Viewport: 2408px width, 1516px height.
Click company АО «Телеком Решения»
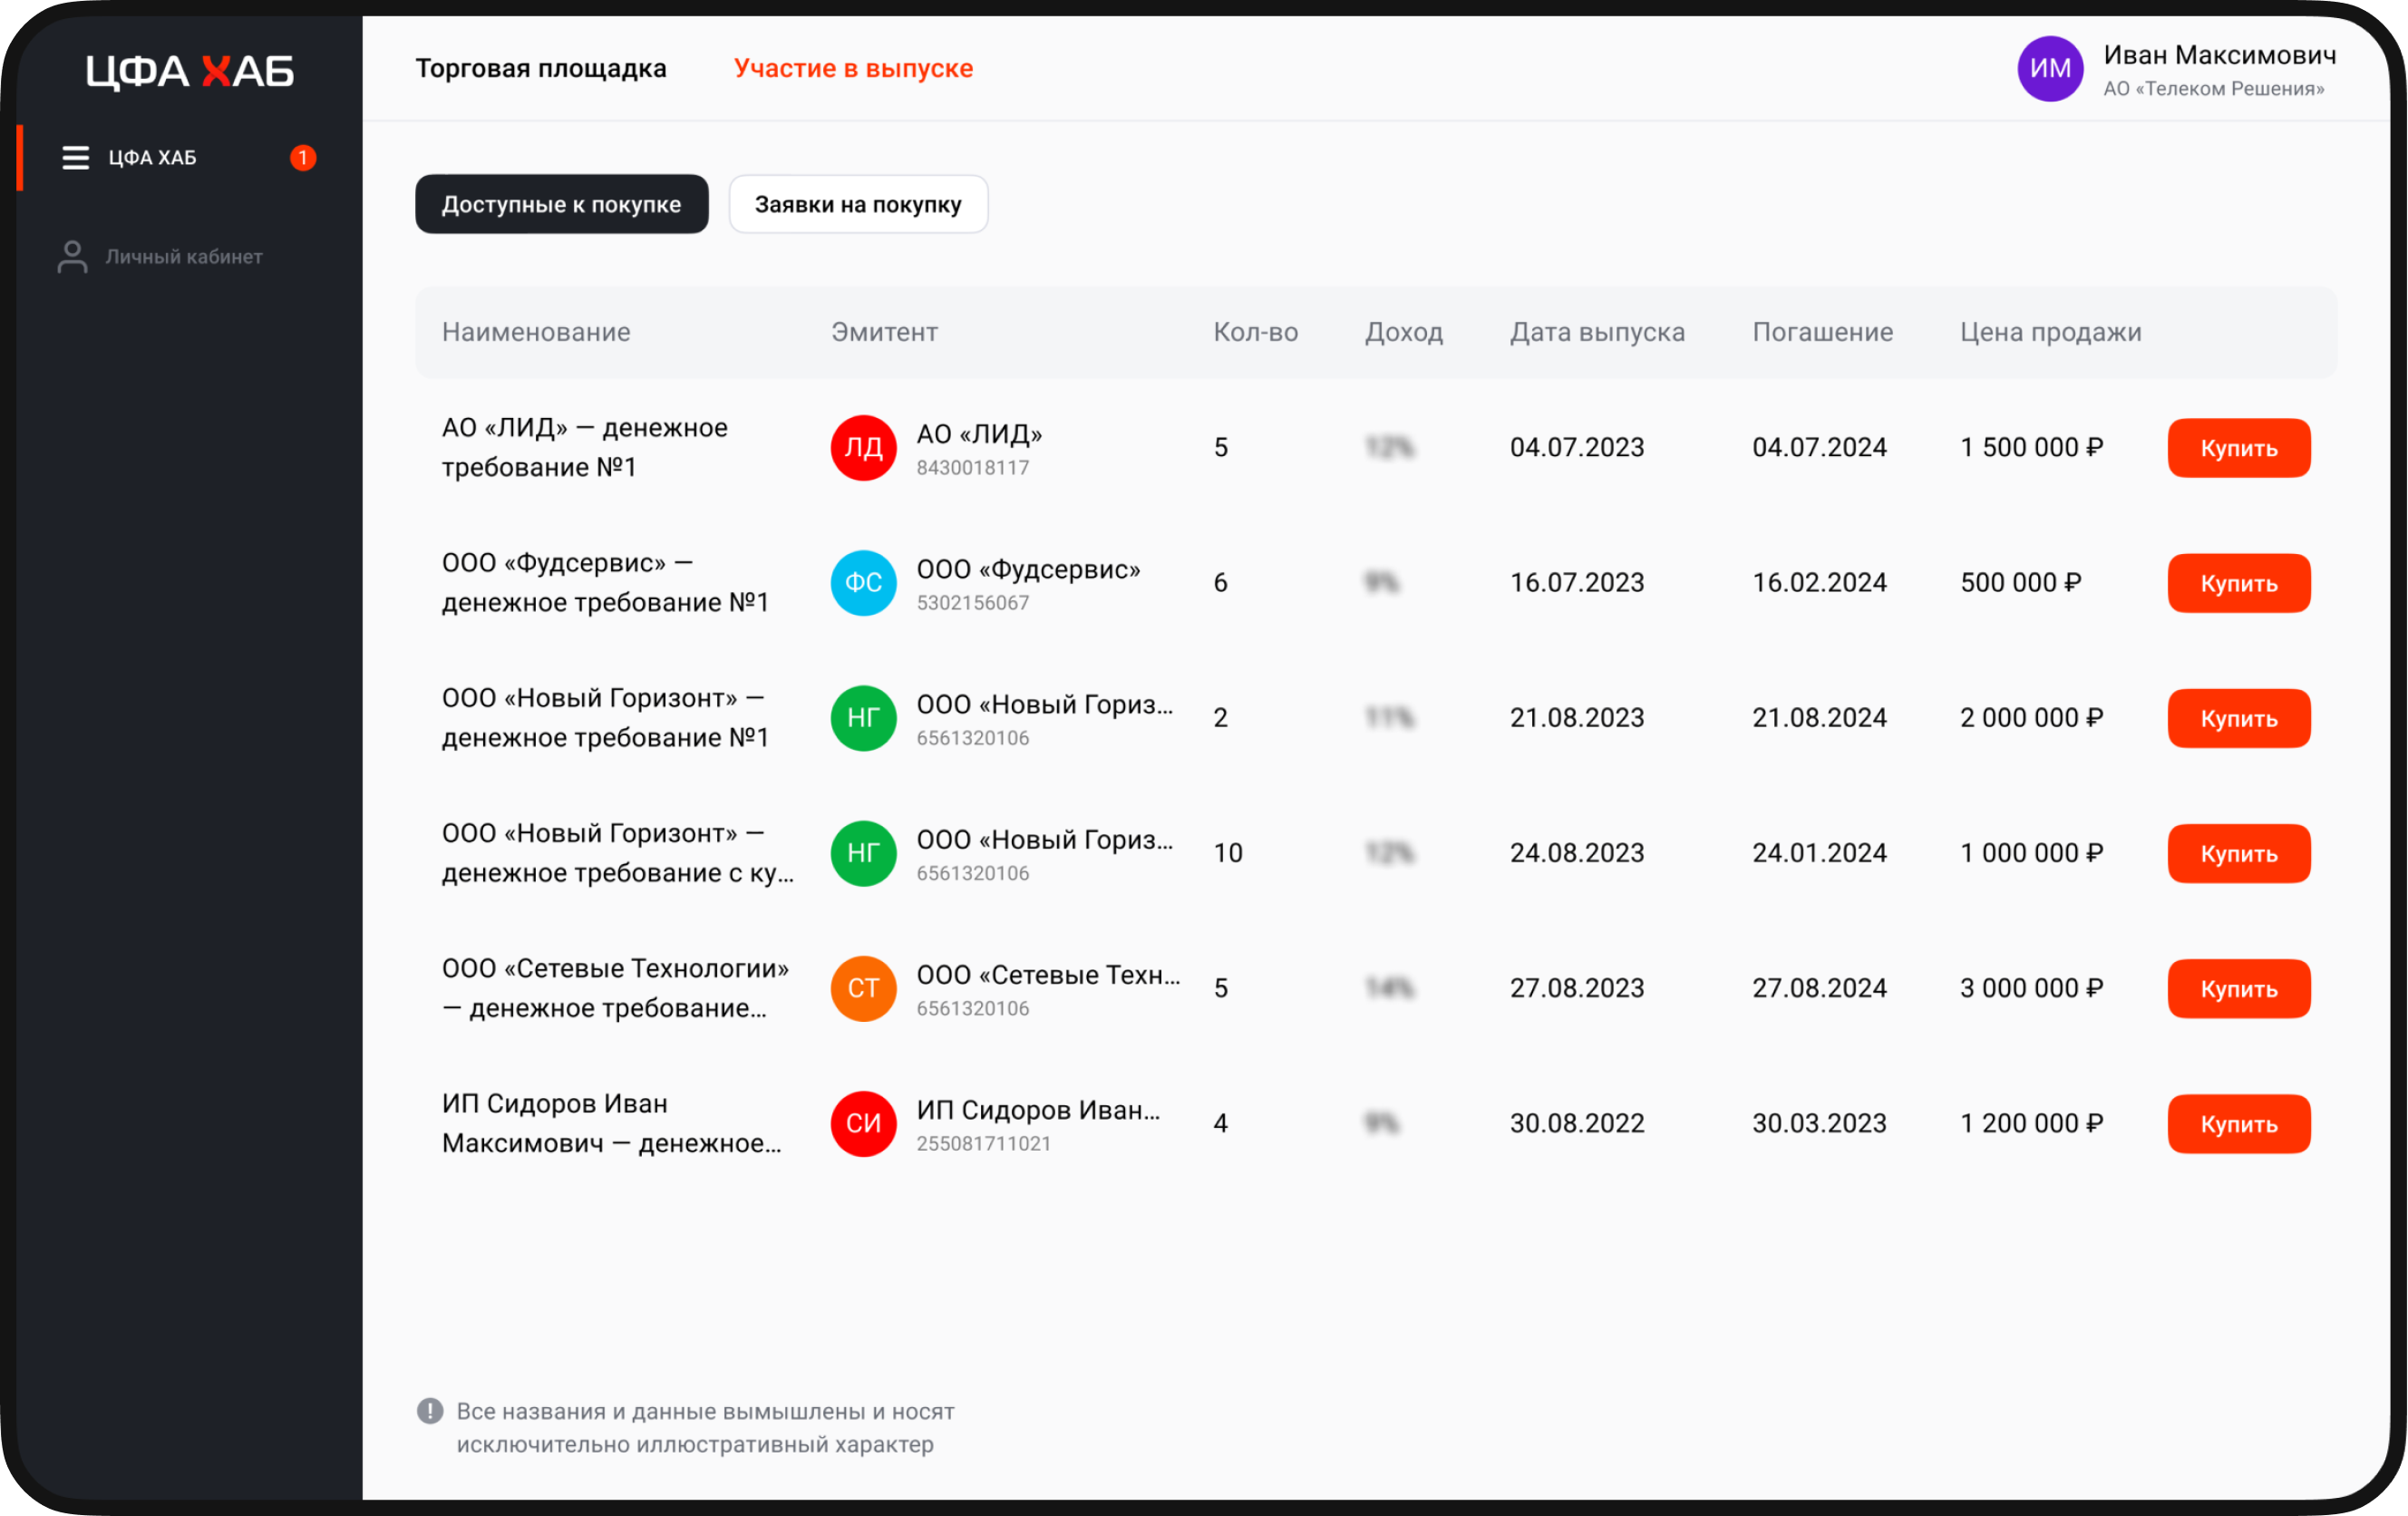[2213, 89]
